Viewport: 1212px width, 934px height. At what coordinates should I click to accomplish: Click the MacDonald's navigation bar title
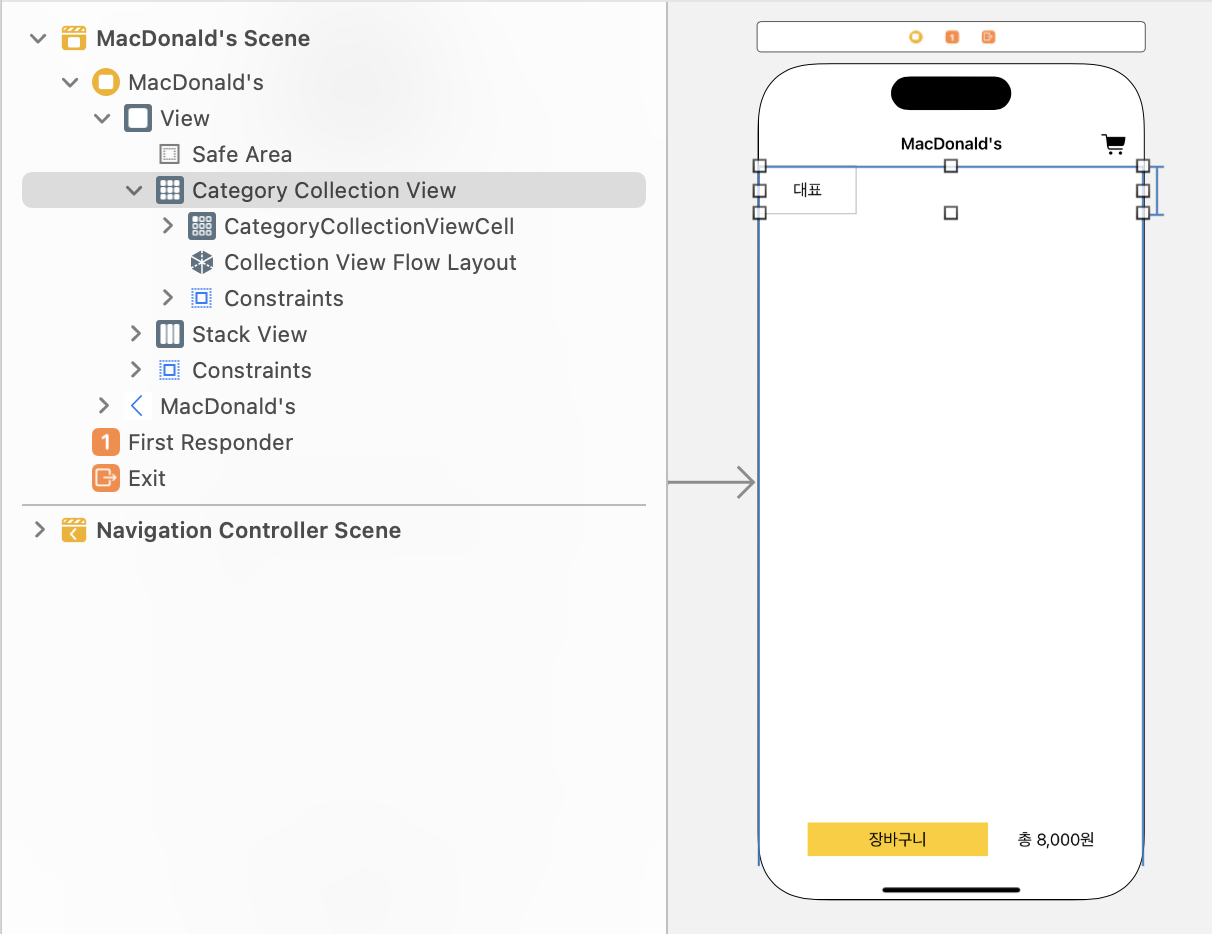951,144
